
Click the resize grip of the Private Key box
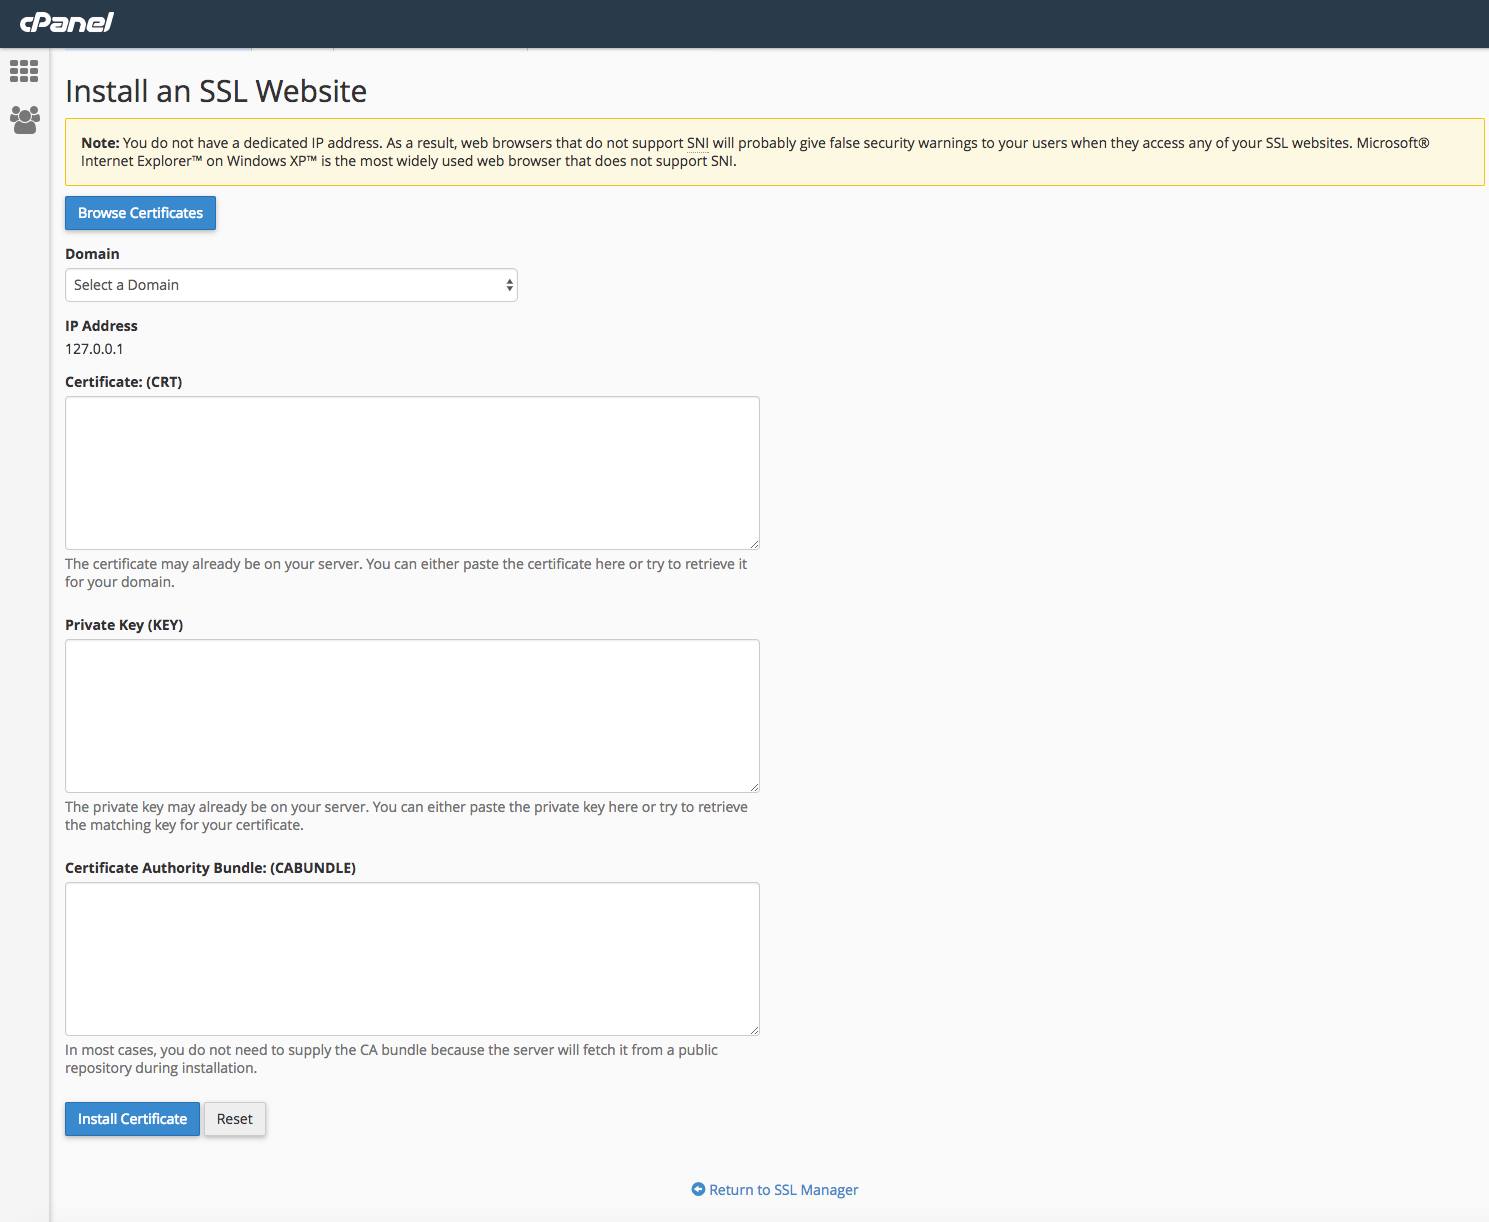coord(754,786)
